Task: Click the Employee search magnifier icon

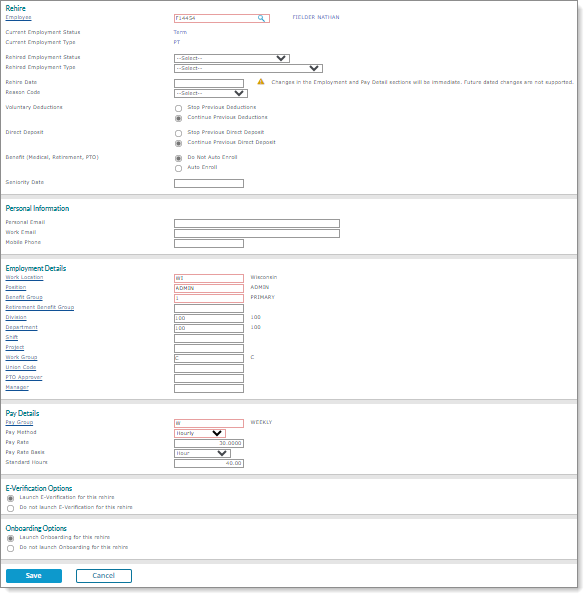Action: click(261, 18)
